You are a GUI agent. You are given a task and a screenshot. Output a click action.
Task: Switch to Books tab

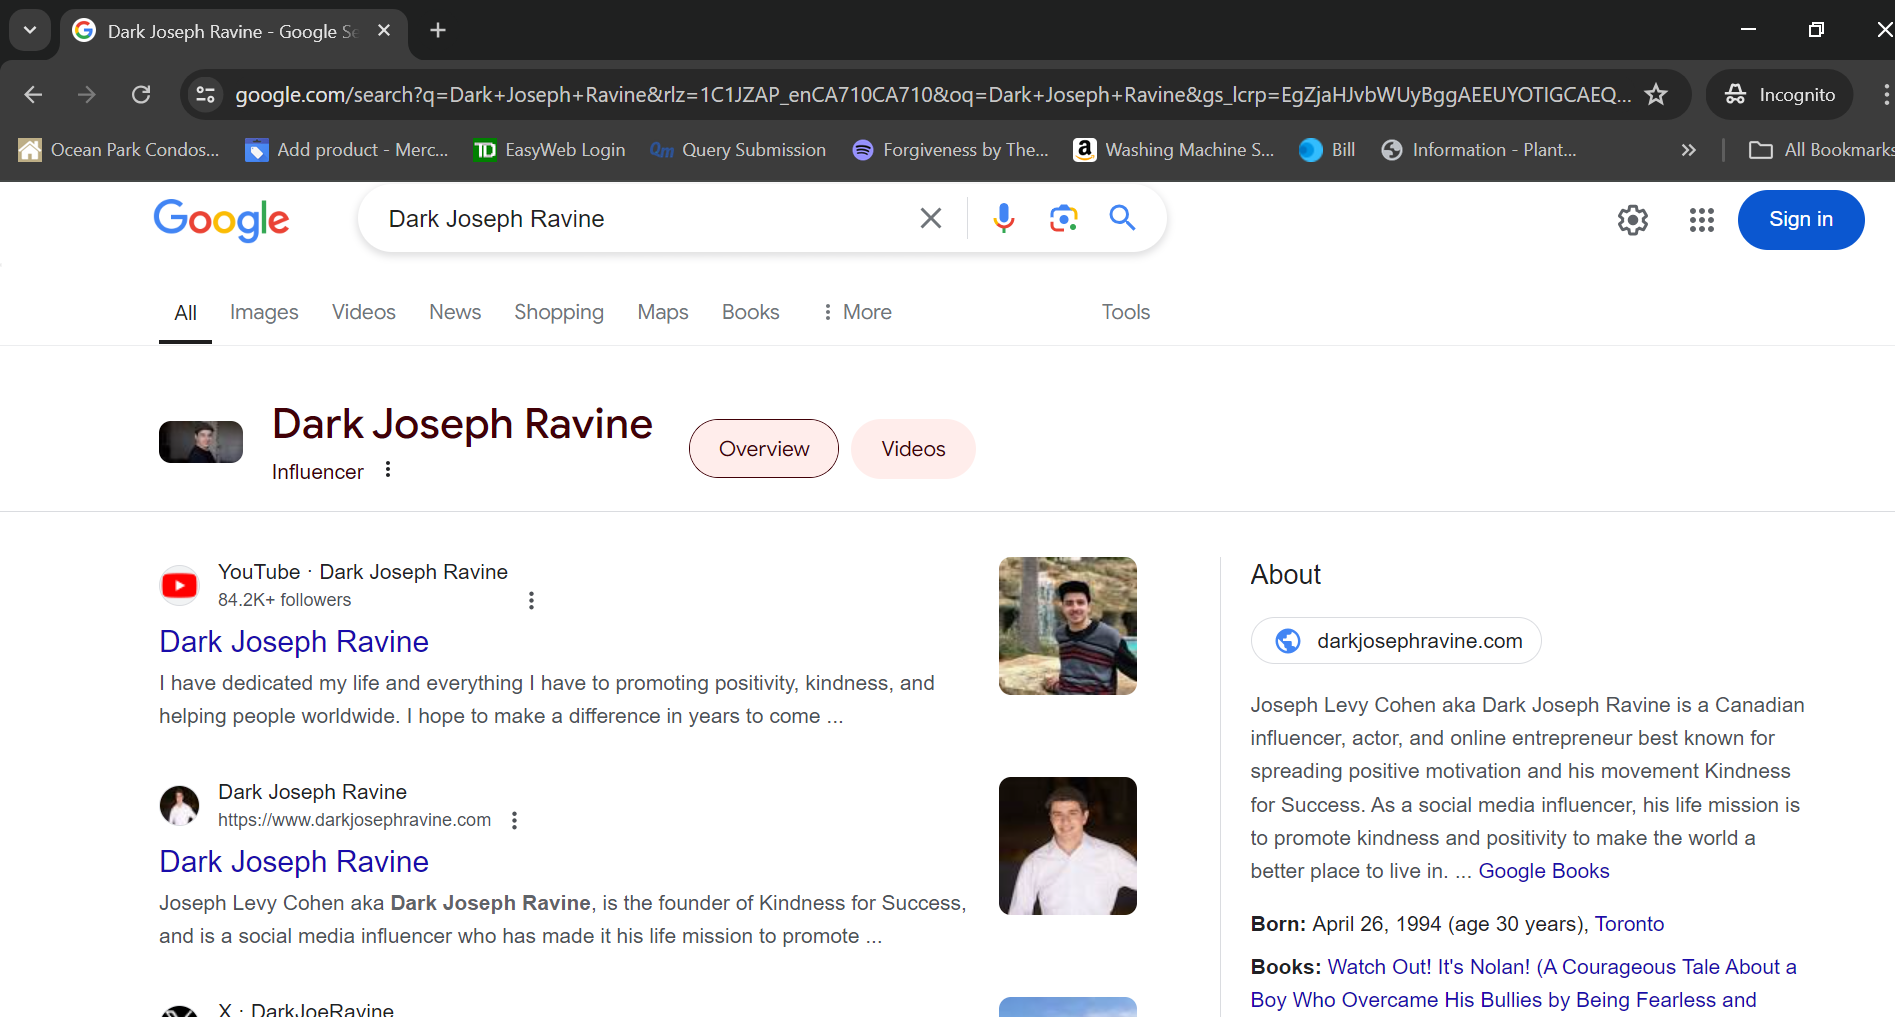point(750,312)
